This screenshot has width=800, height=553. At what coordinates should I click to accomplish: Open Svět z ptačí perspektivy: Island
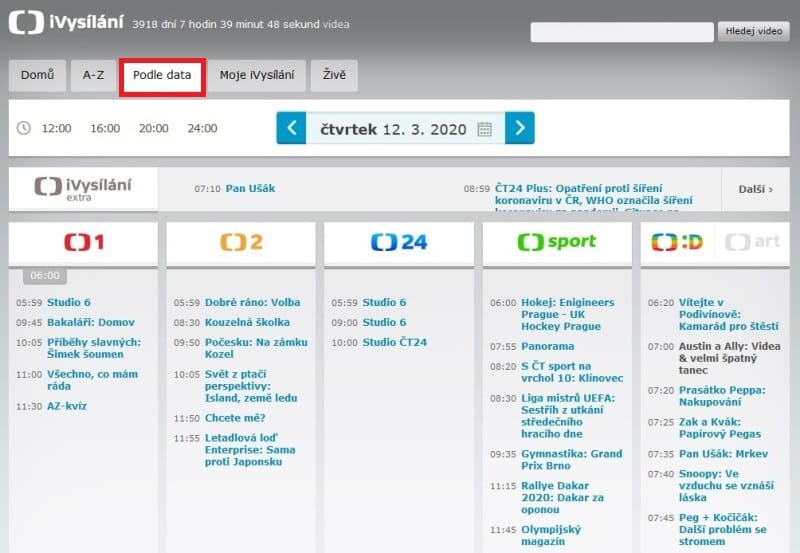coord(251,386)
